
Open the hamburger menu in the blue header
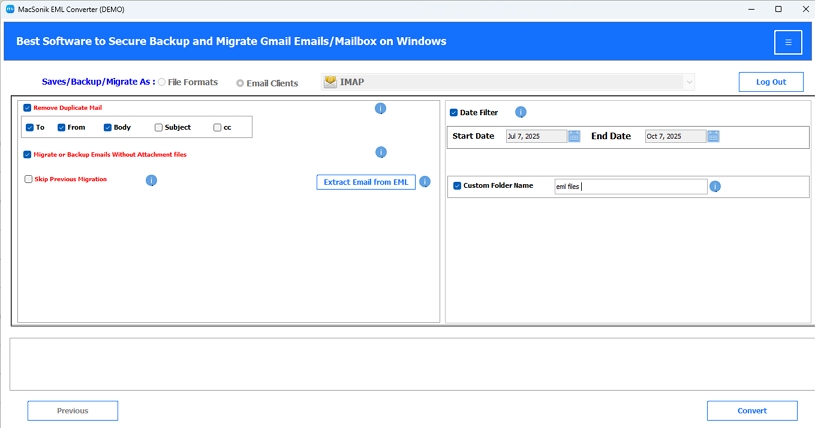tap(788, 43)
